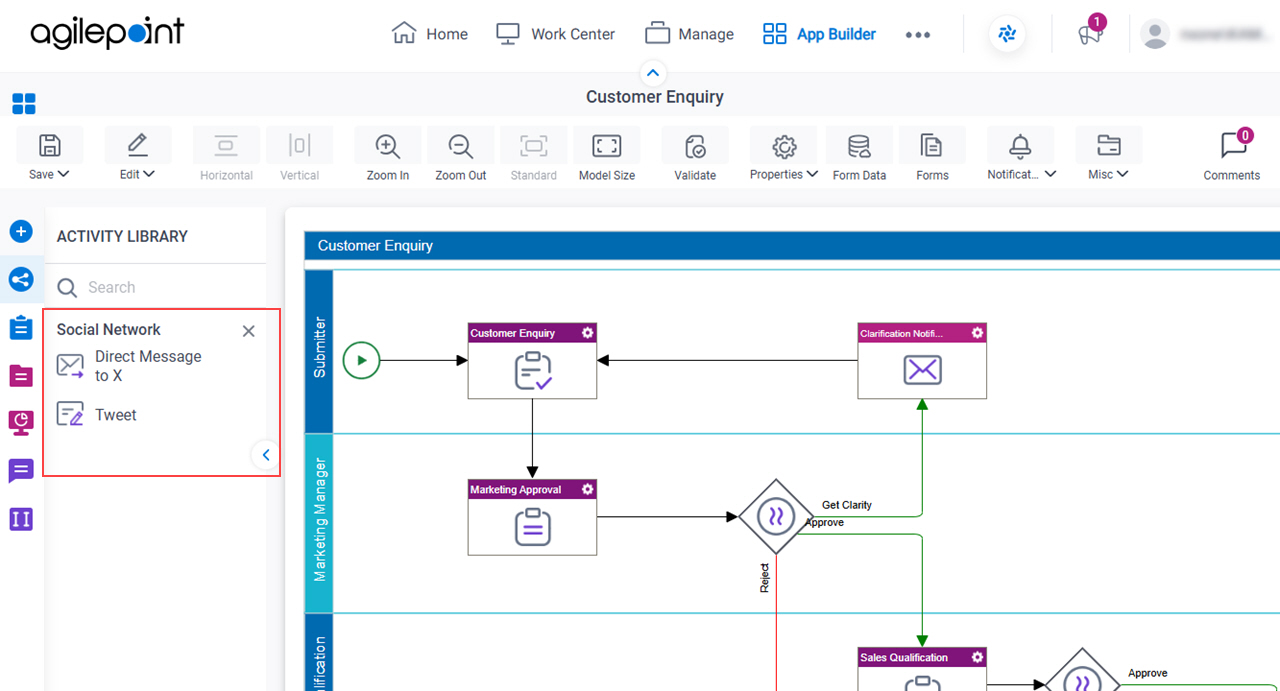Viewport: 1280px width, 691px height.
Task: Click the Standard zoom icon
Action: (534, 146)
